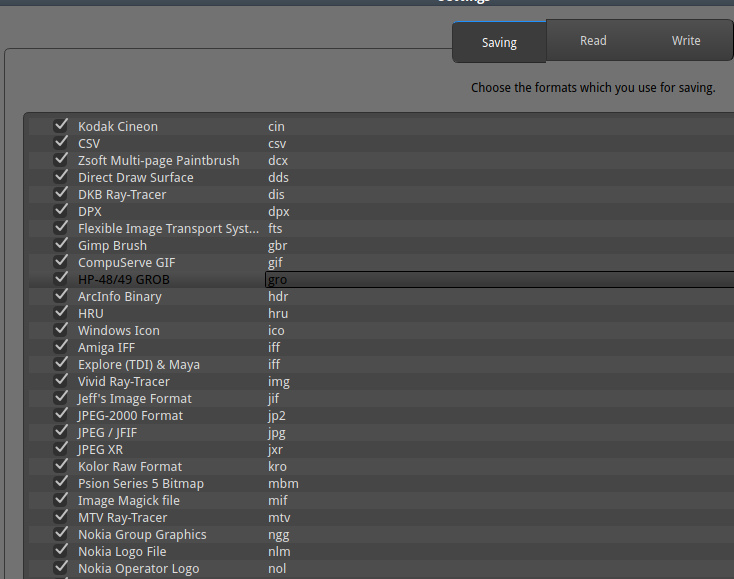Image resolution: width=734 pixels, height=579 pixels.
Task: Toggle the MTV Ray-Tracer checkbox
Action: click(x=61, y=516)
